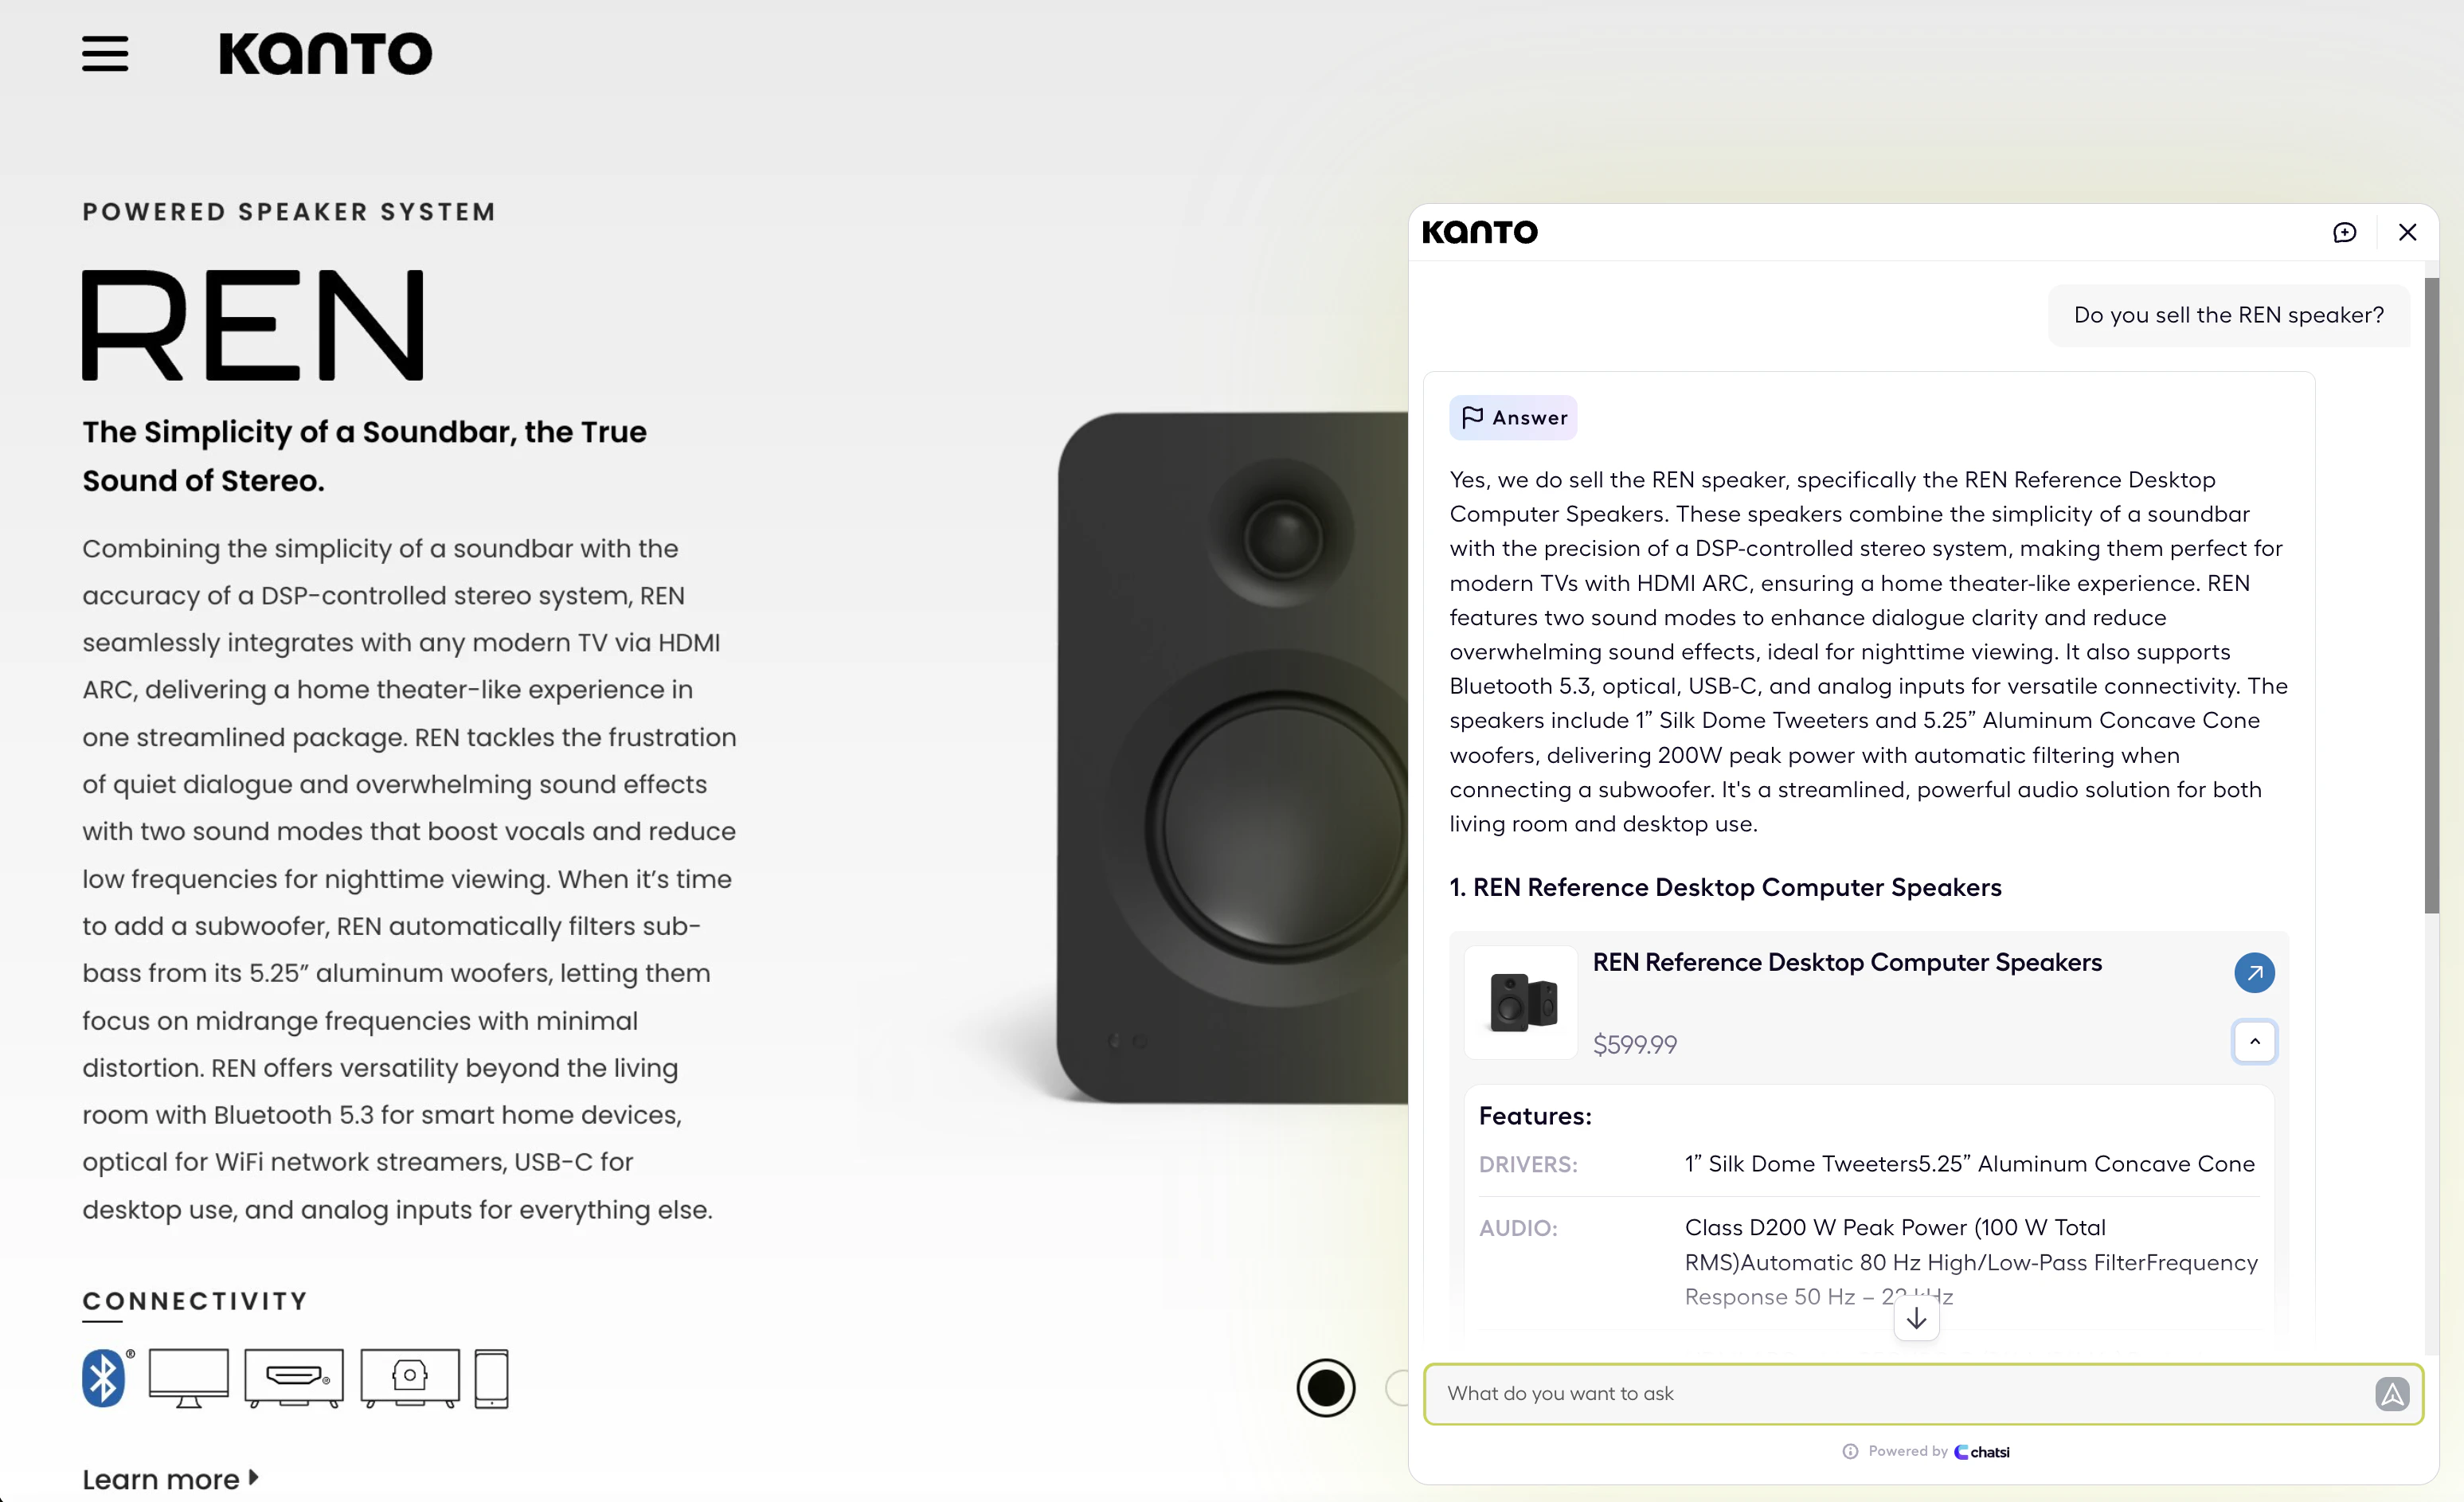Start a new chat with the plus bubble icon
This screenshot has width=2464, height=1502.
(x=2344, y=233)
